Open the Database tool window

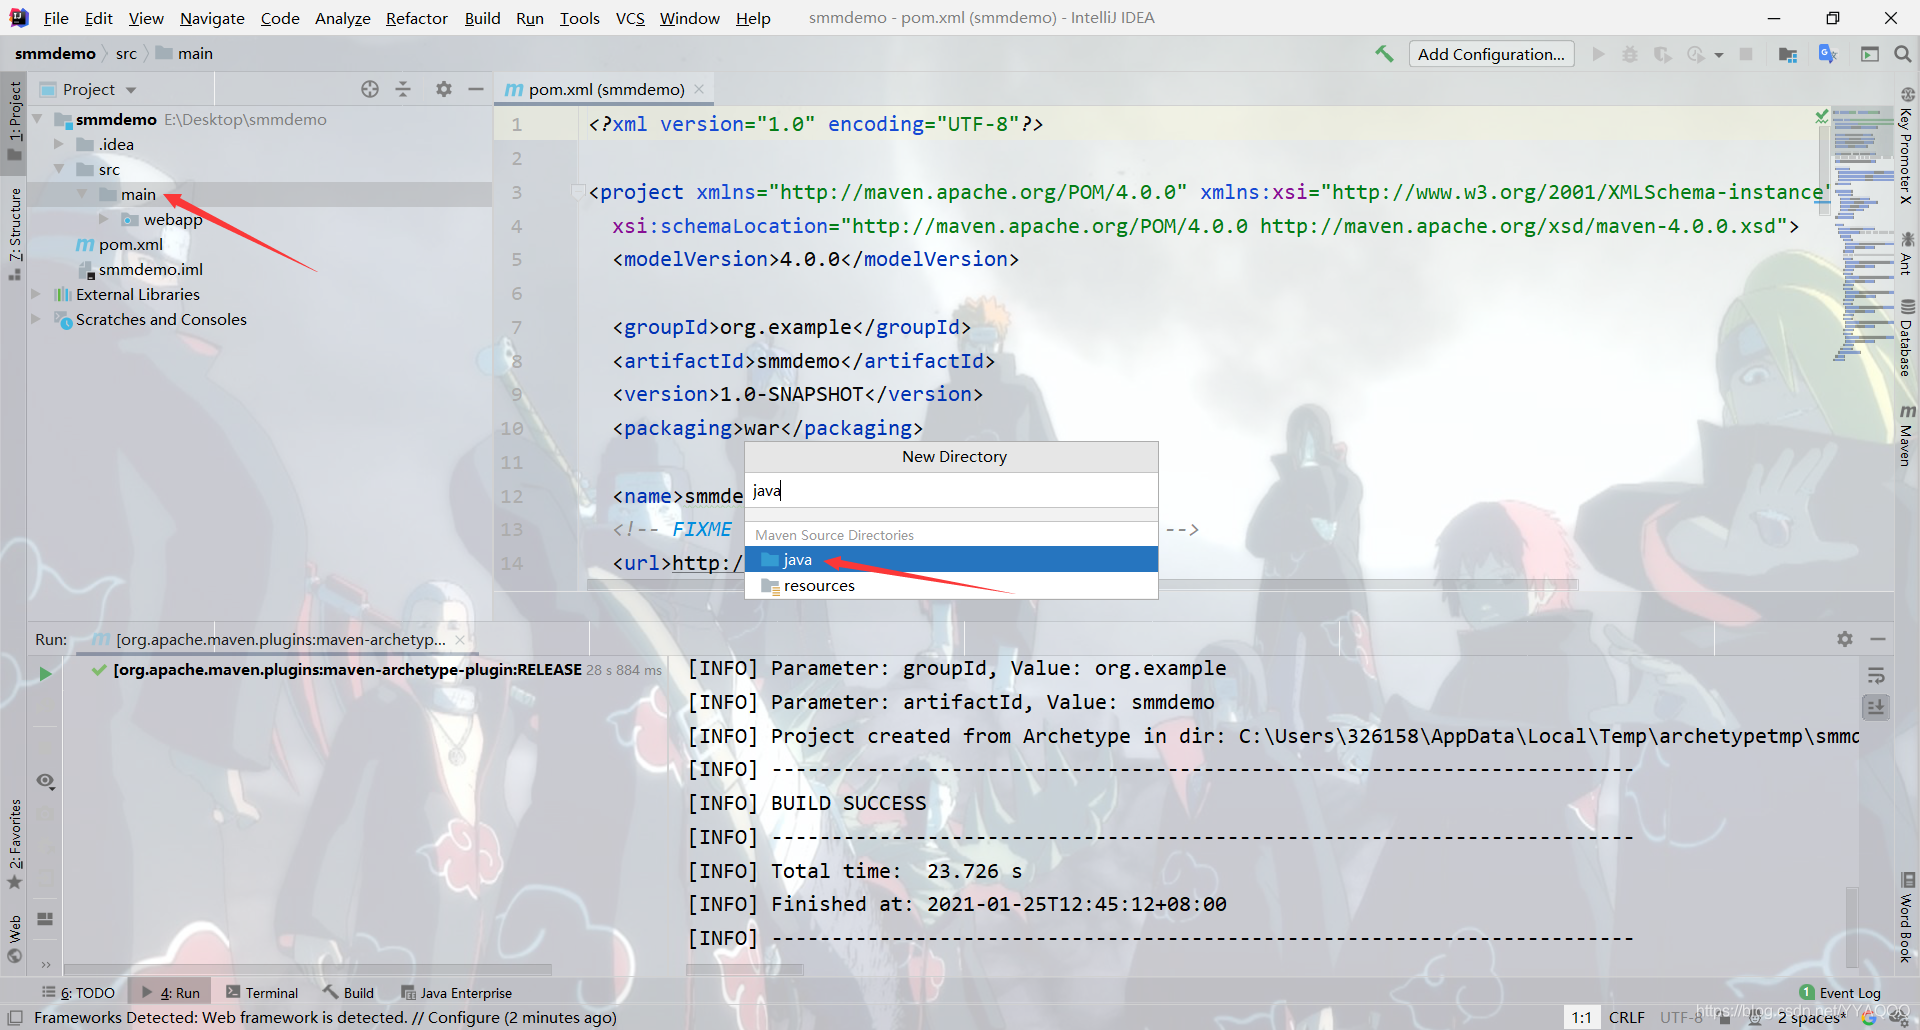tap(1907, 338)
